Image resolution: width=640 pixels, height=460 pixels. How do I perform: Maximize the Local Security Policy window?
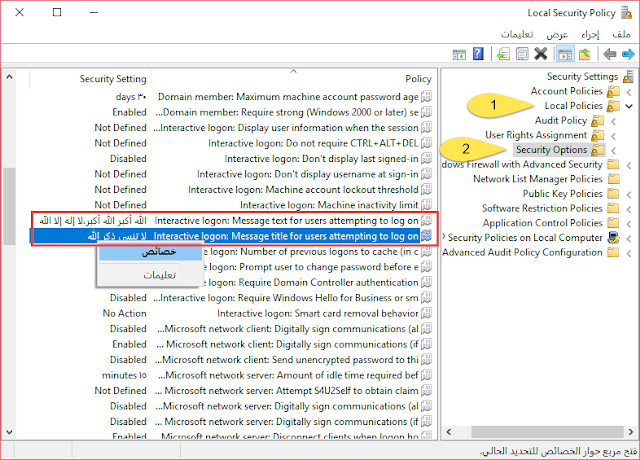[57, 12]
